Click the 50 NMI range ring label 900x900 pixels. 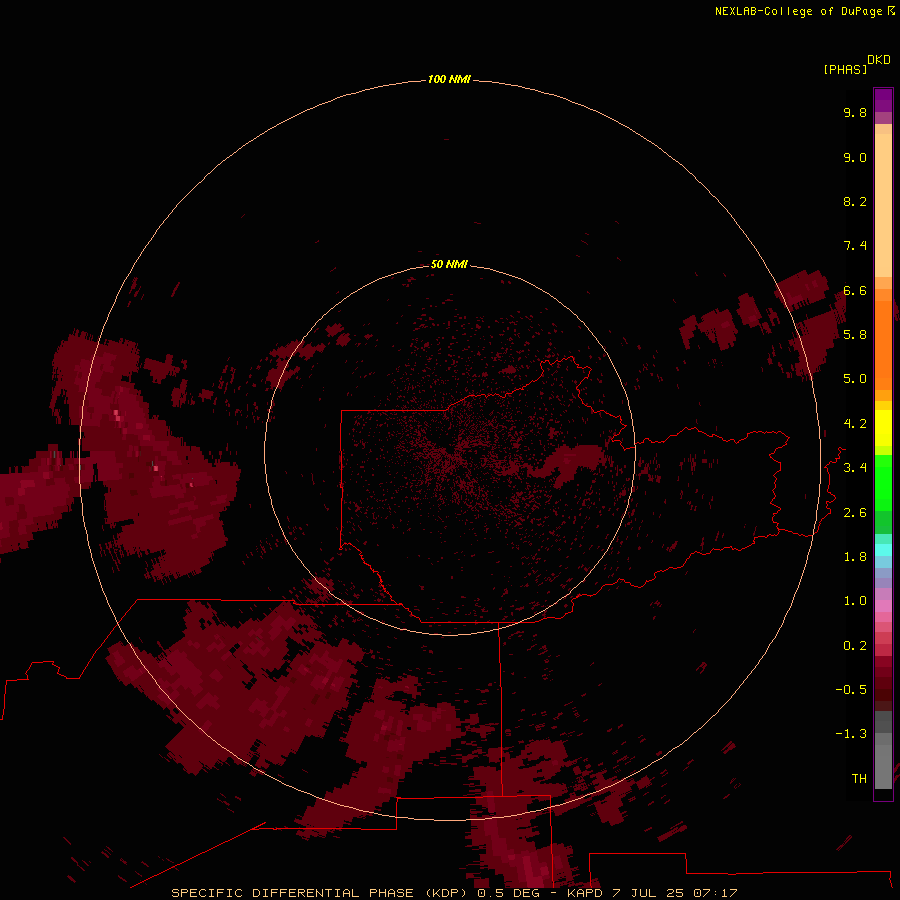coord(449,264)
